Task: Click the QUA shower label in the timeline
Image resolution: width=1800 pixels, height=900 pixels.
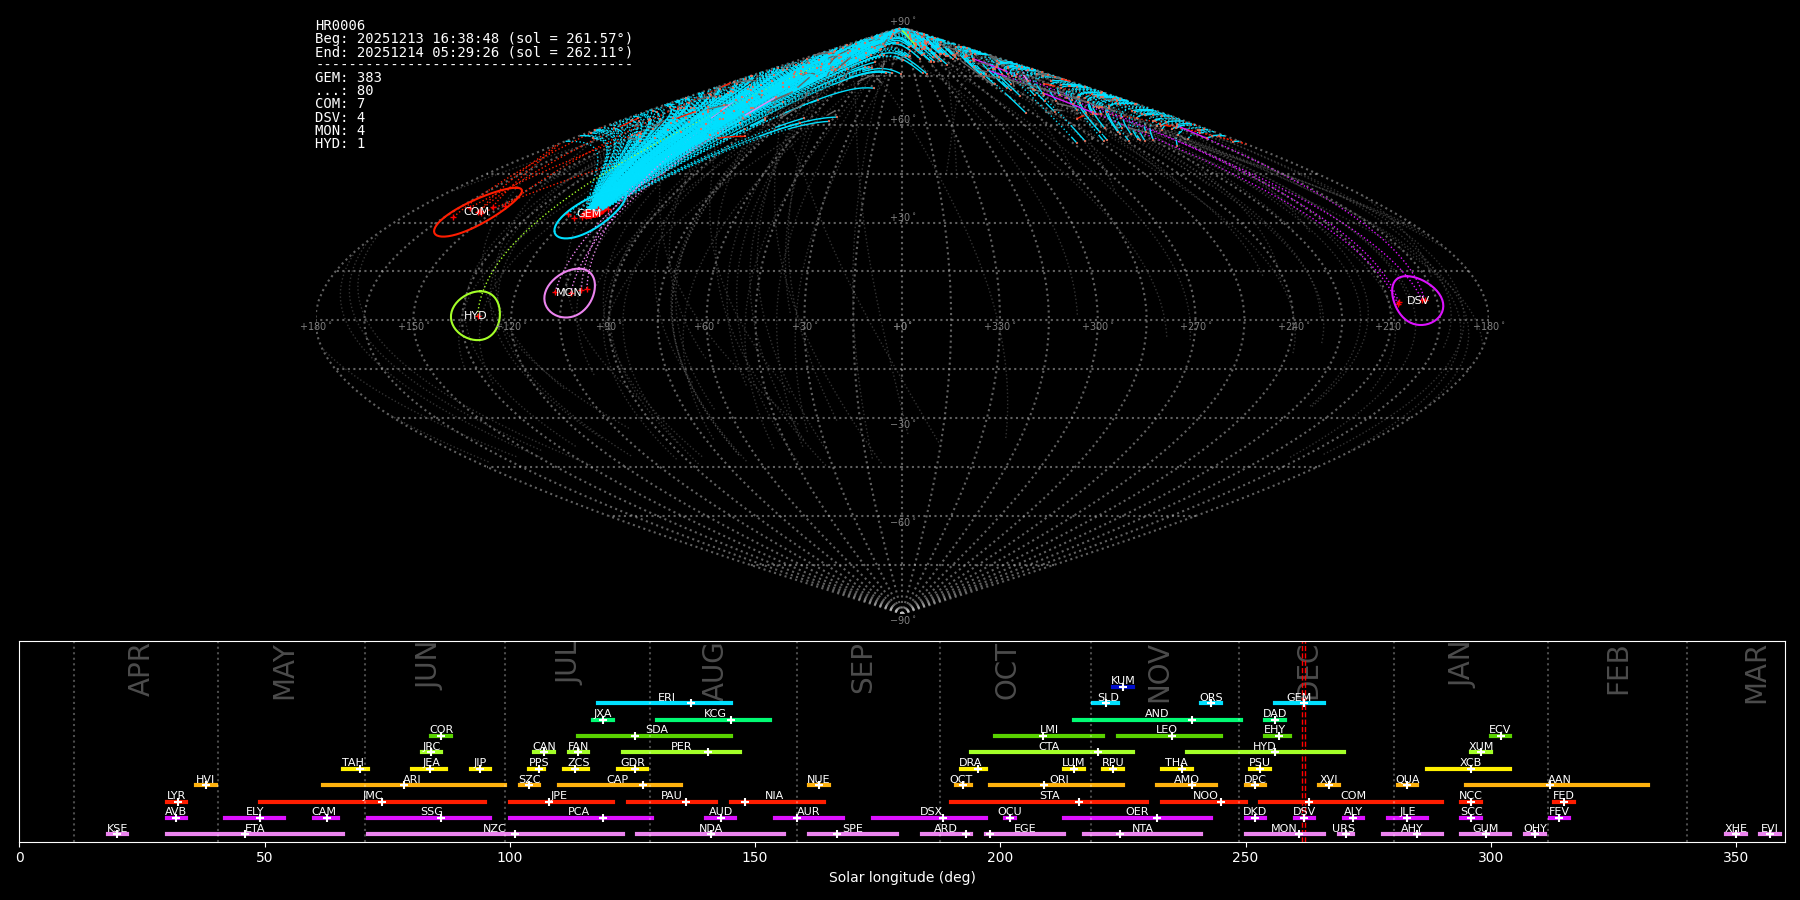Action: [1407, 780]
